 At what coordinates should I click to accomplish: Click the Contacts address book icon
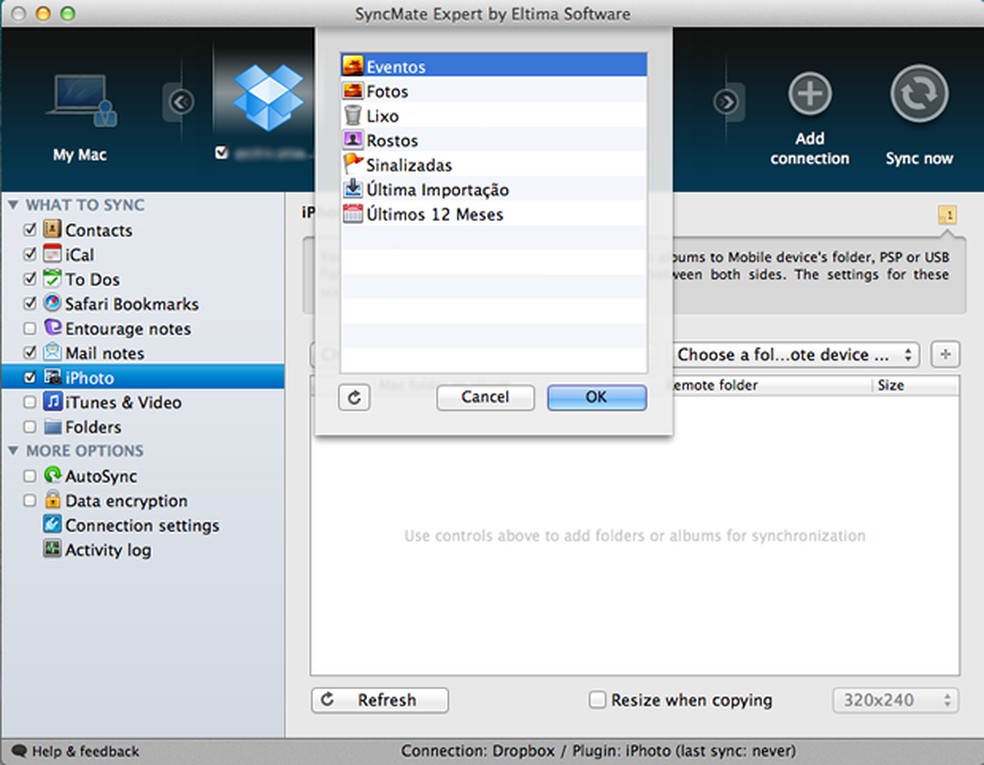pyautogui.click(x=52, y=229)
